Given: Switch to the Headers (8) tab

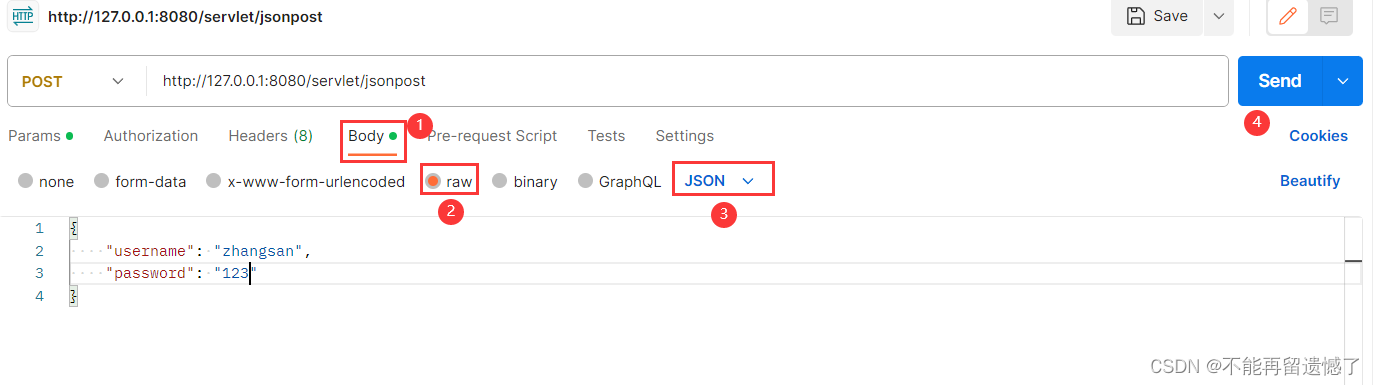Looking at the screenshot, I should pos(270,136).
